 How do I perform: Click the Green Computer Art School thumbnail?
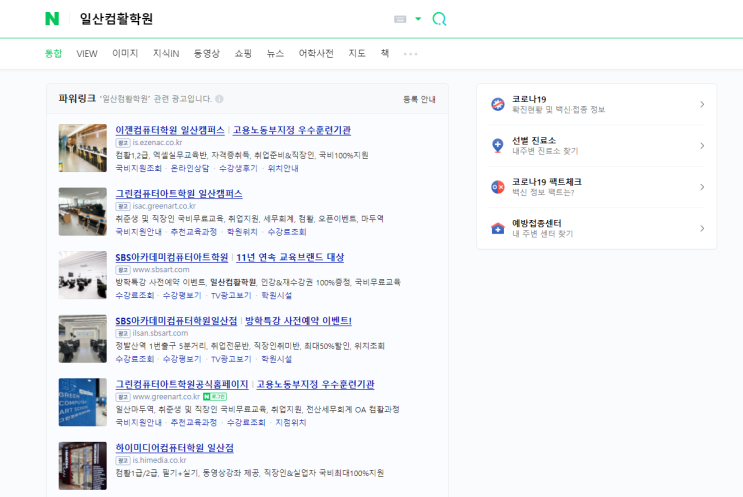pyautogui.click(x=83, y=402)
